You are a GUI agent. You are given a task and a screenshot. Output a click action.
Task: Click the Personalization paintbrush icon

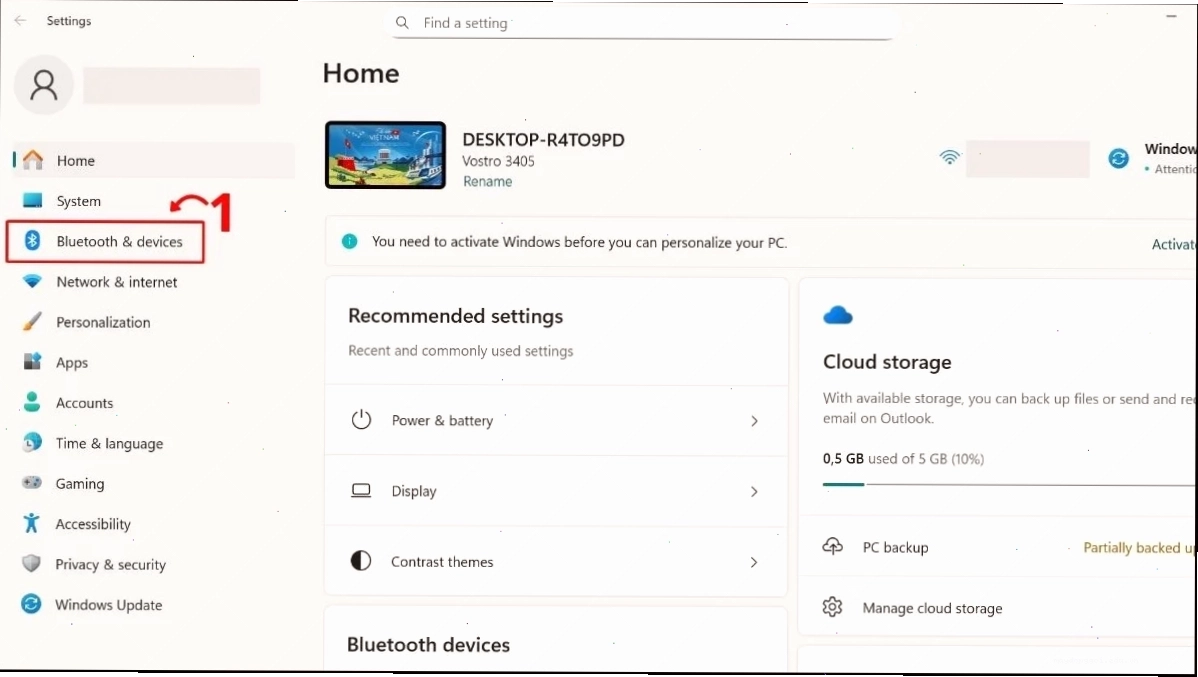pos(32,322)
